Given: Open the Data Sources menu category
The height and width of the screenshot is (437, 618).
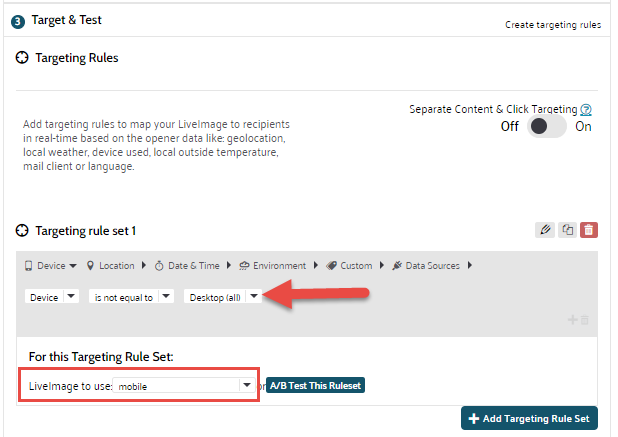Looking at the screenshot, I should coord(428,266).
